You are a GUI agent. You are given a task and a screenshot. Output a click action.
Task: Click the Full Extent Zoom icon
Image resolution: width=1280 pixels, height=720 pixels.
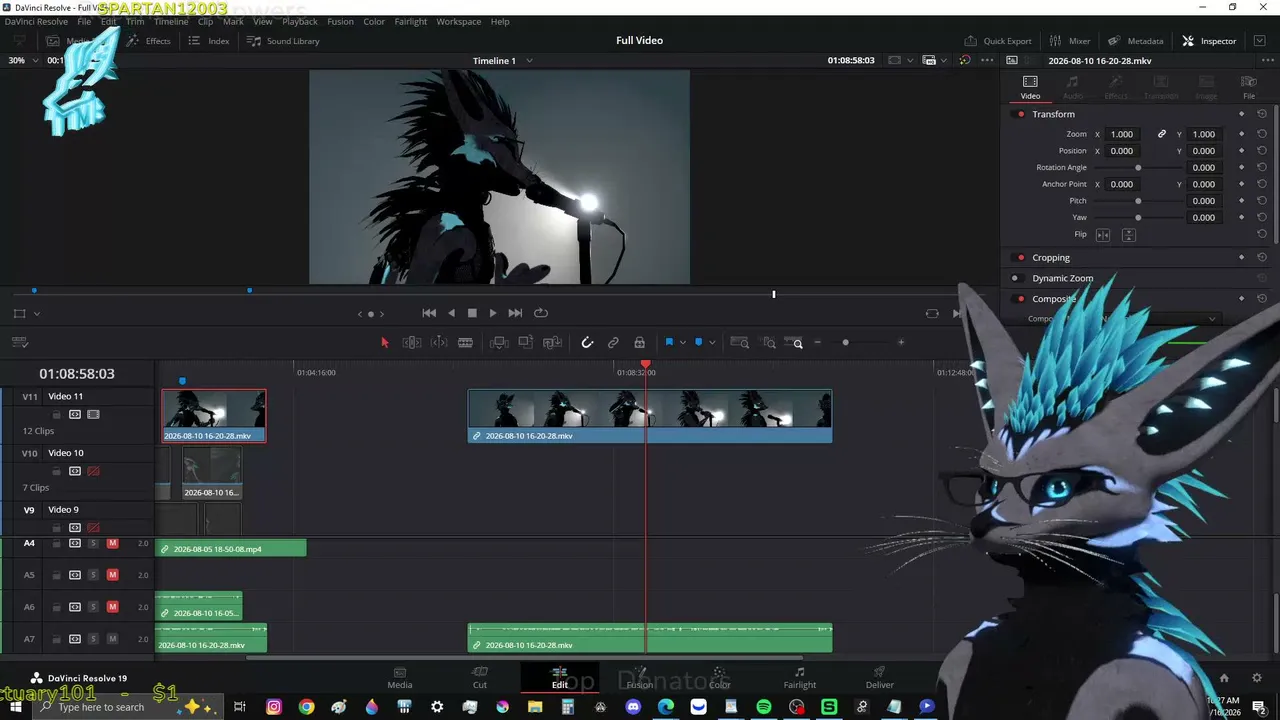point(740,343)
